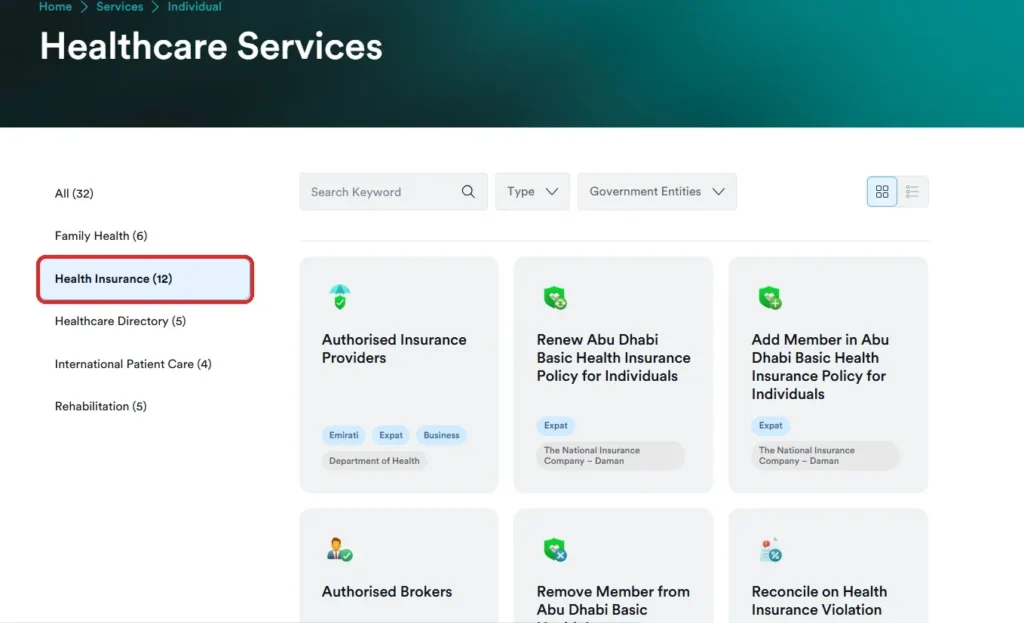This screenshot has height=623, width=1024.
Task: Switch to list view layout
Action: click(x=912, y=191)
